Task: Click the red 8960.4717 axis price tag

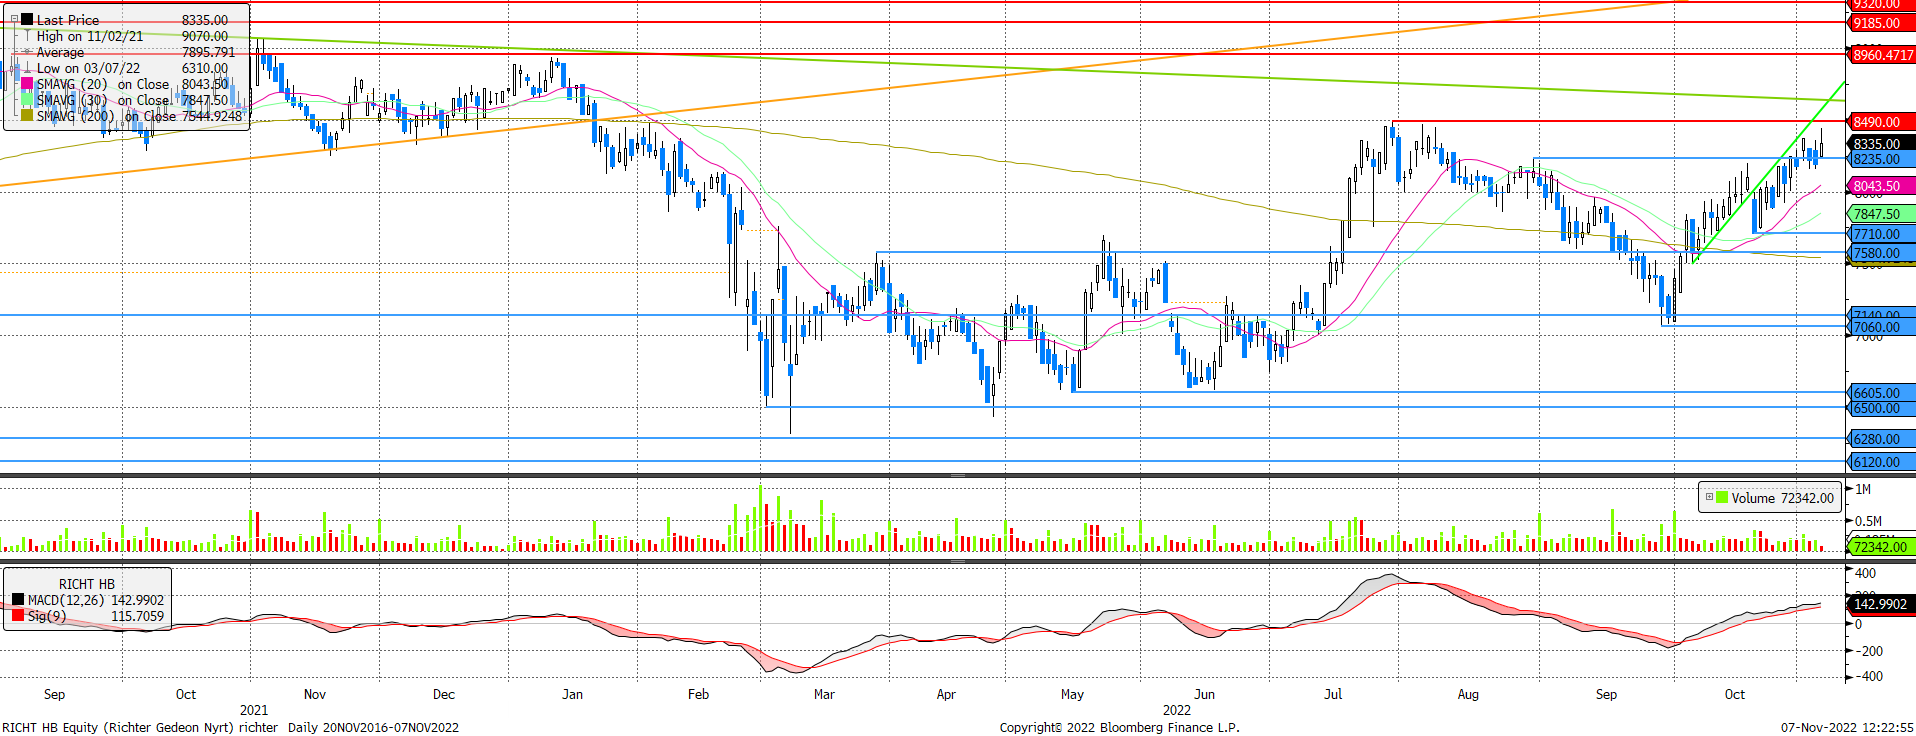Action: pyautogui.click(x=1879, y=55)
